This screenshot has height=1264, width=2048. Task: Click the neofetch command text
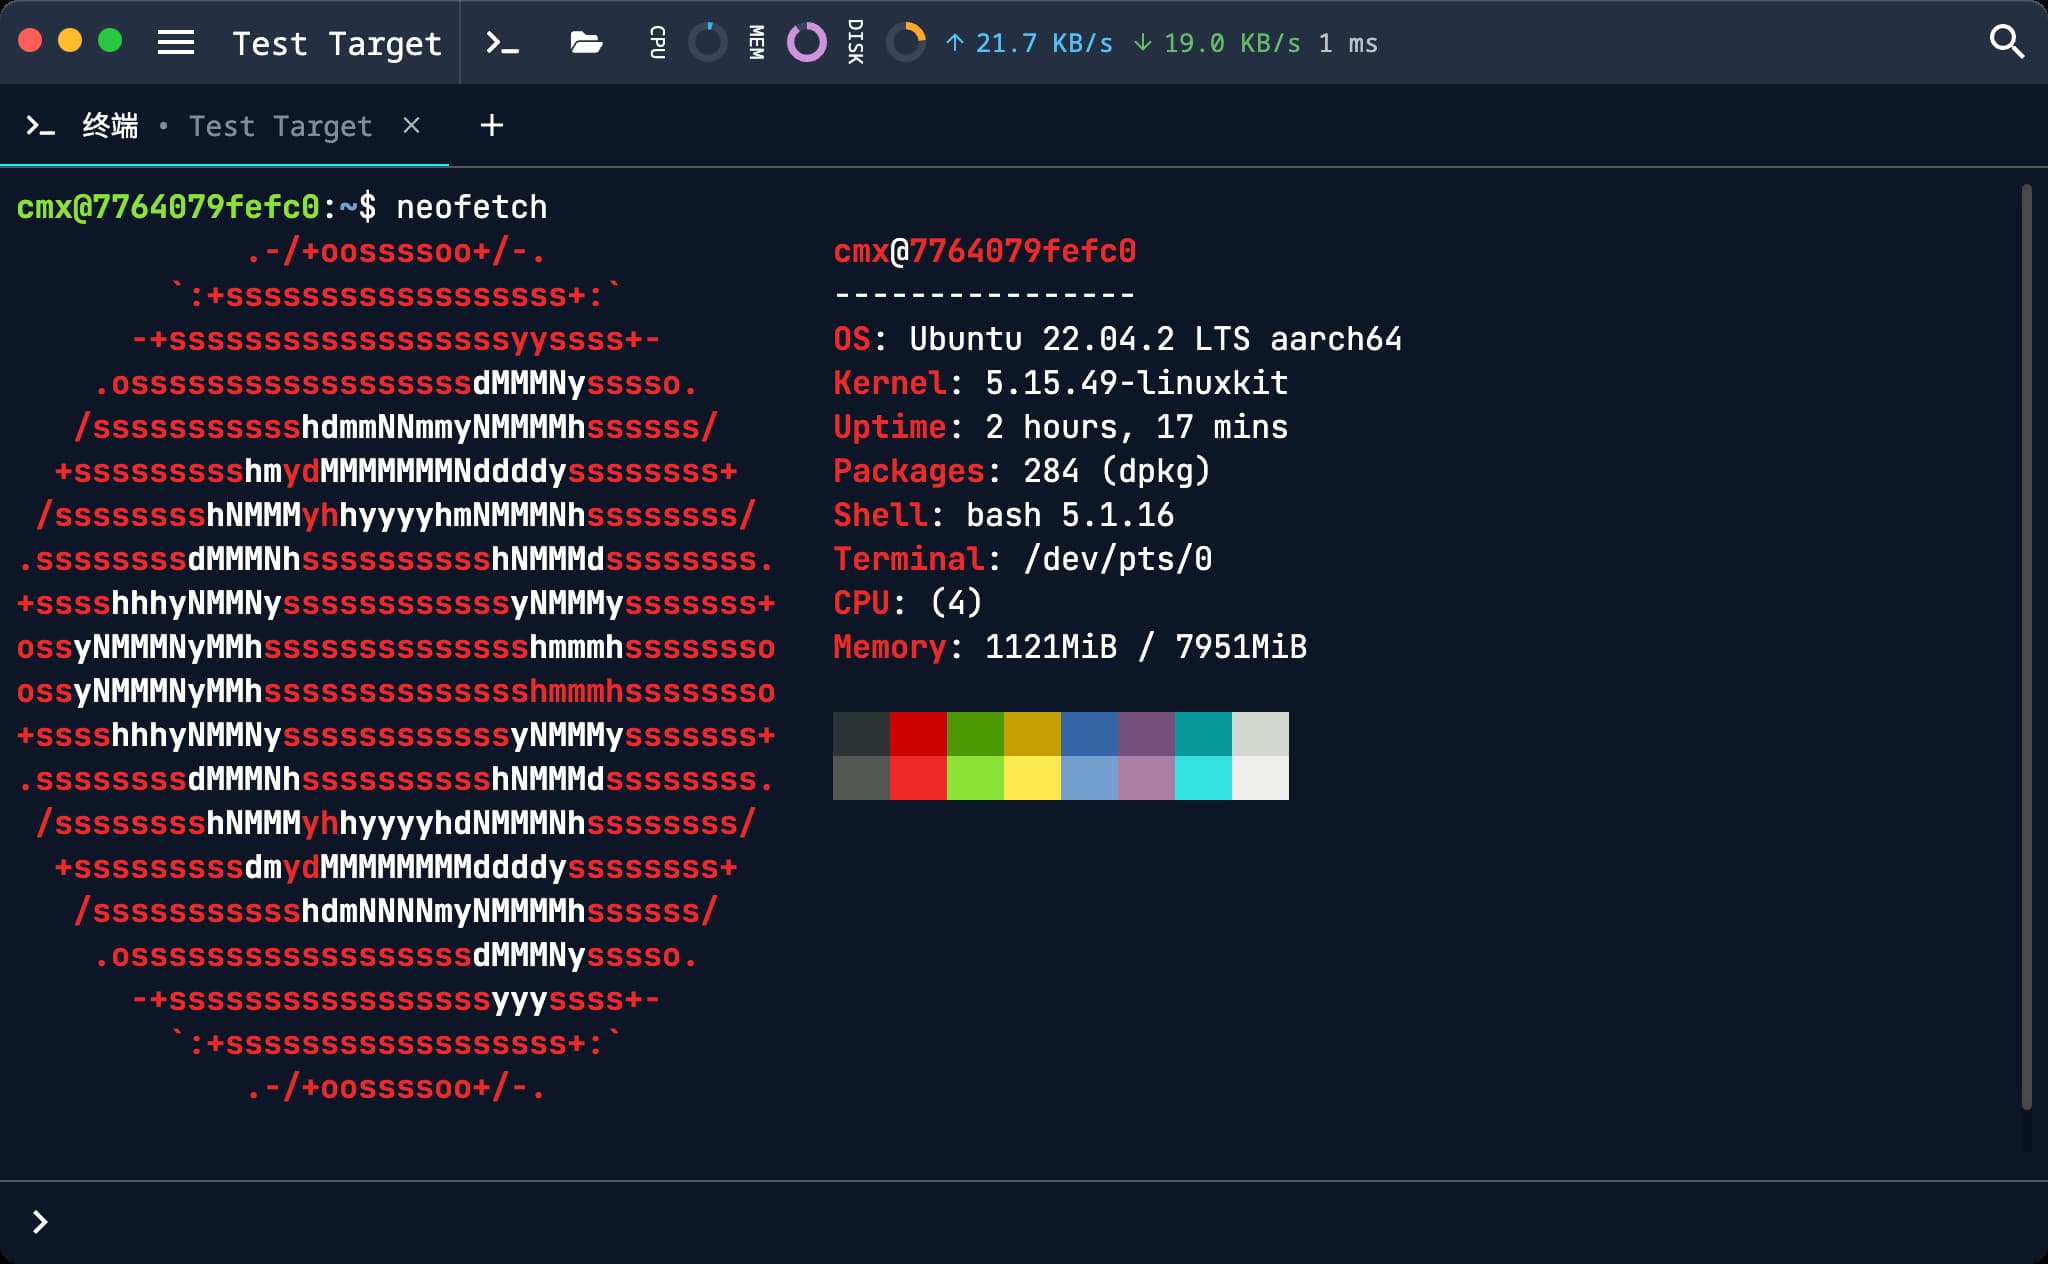[x=472, y=207]
